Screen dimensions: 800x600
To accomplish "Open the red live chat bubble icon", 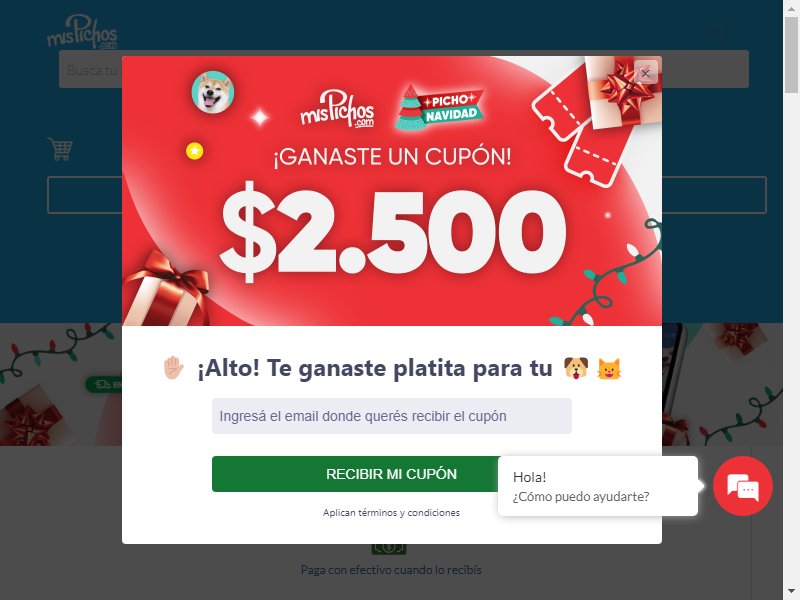I will click(742, 486).
